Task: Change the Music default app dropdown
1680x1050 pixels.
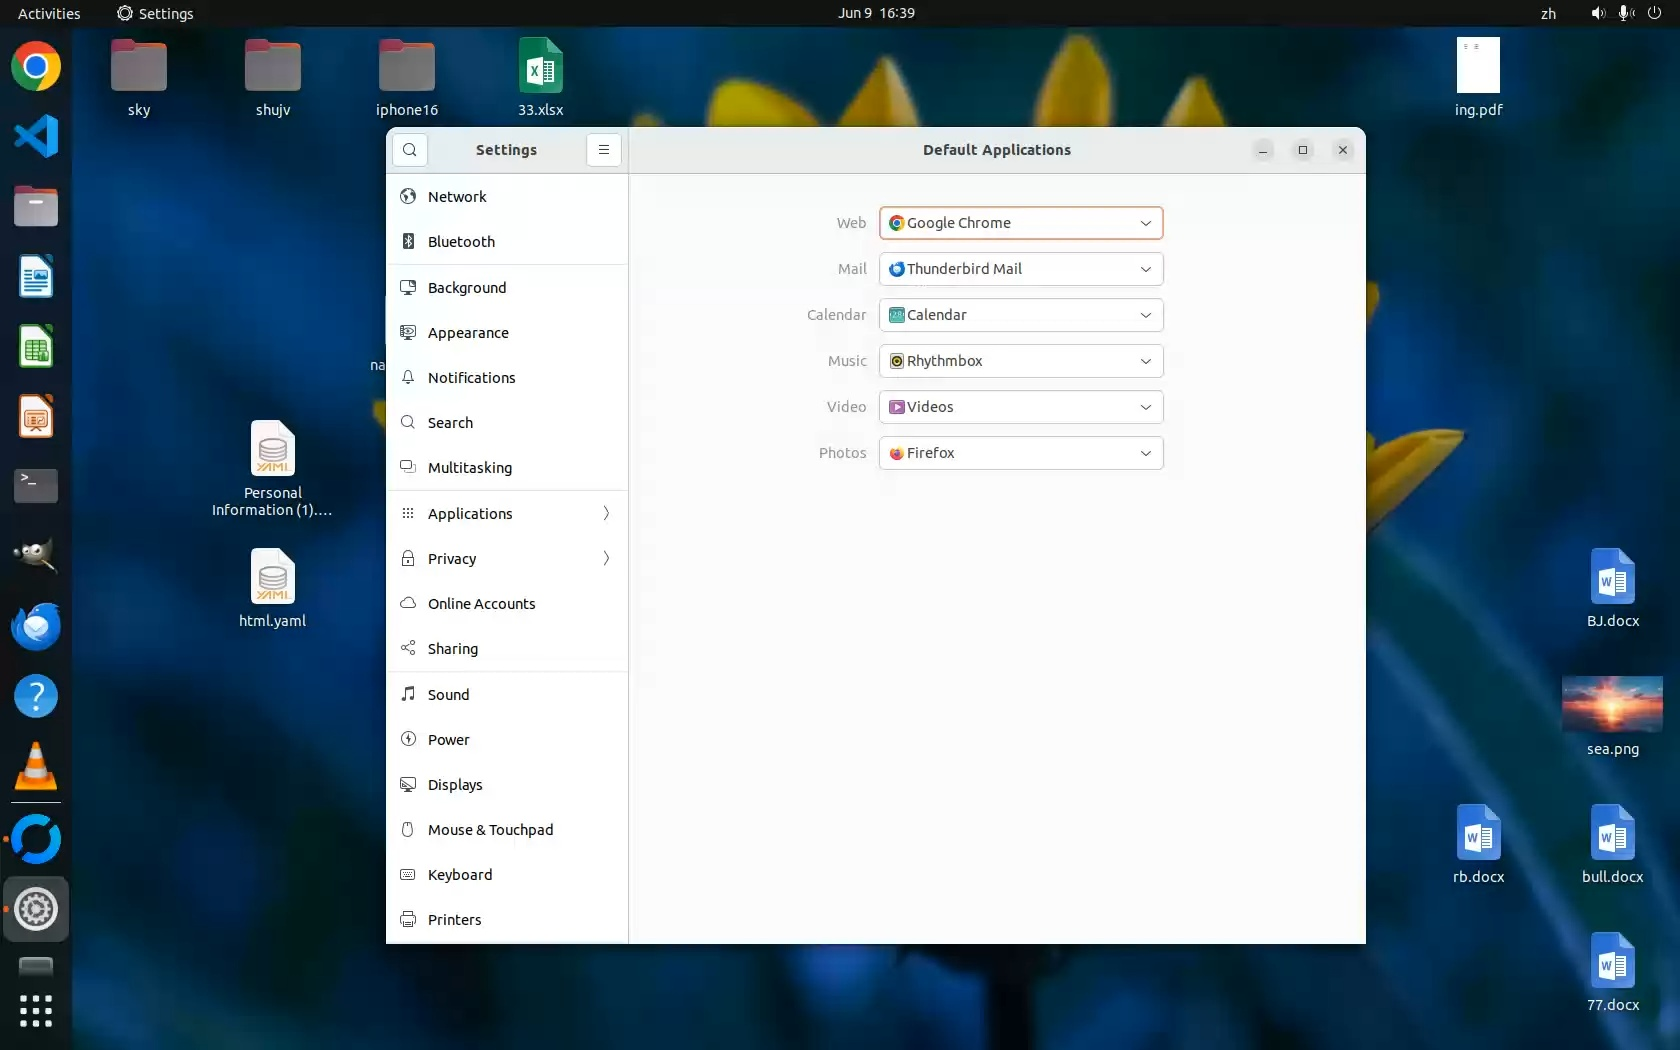Action: coord(1020,361)
